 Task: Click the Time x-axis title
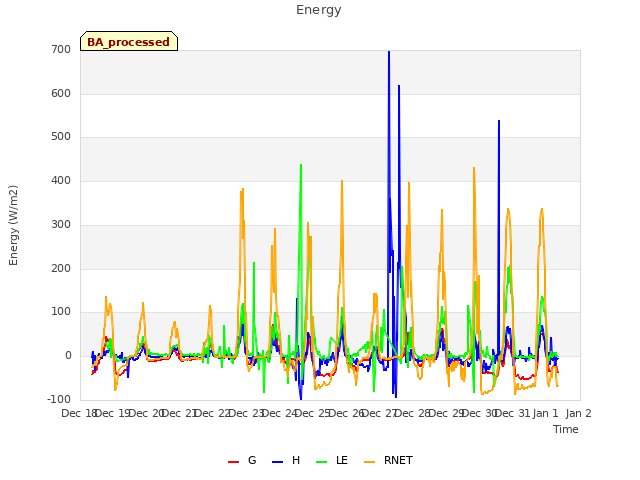point(566,429)
